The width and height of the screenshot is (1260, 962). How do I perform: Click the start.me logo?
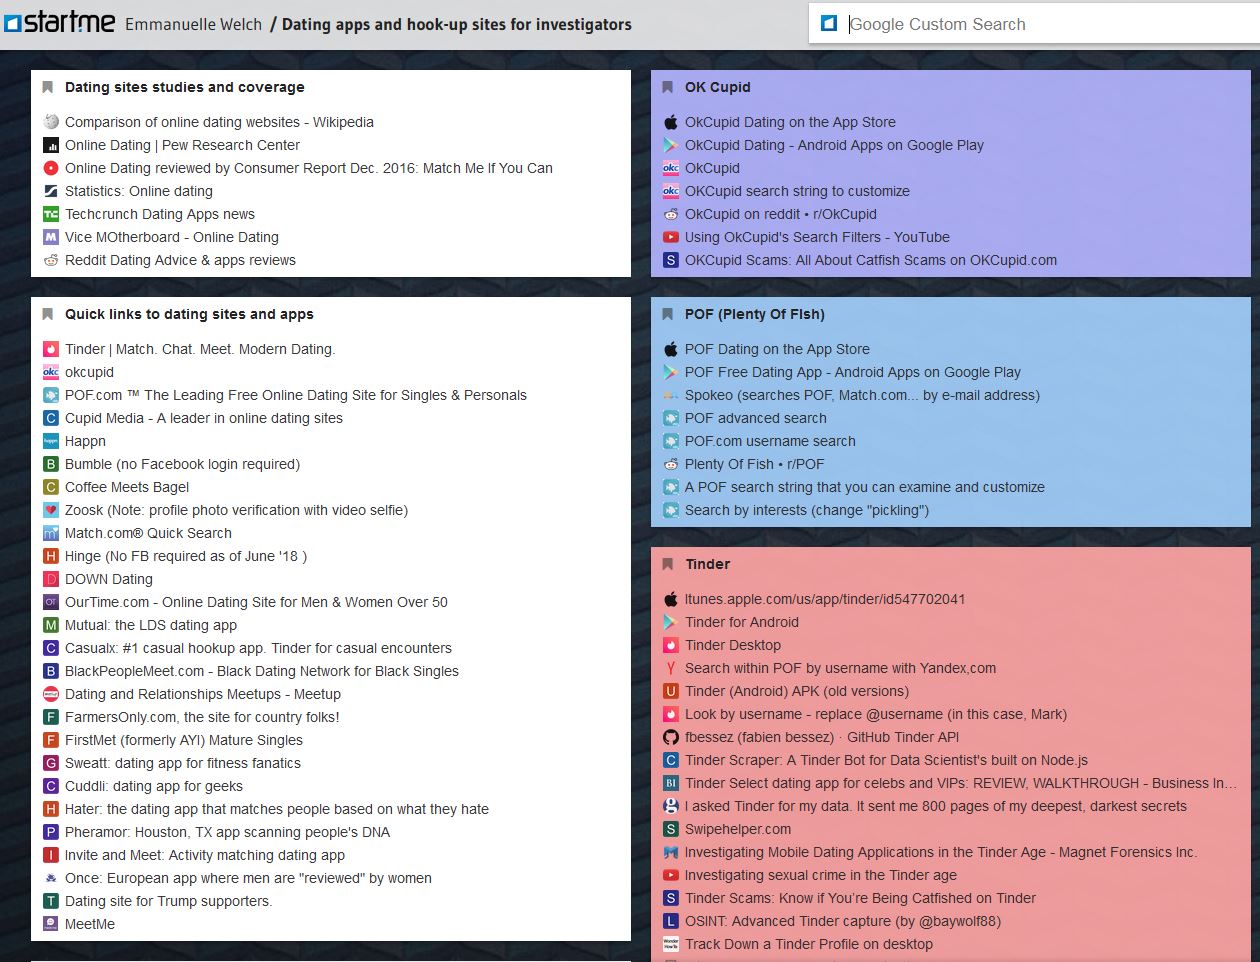tap(60, 21)
